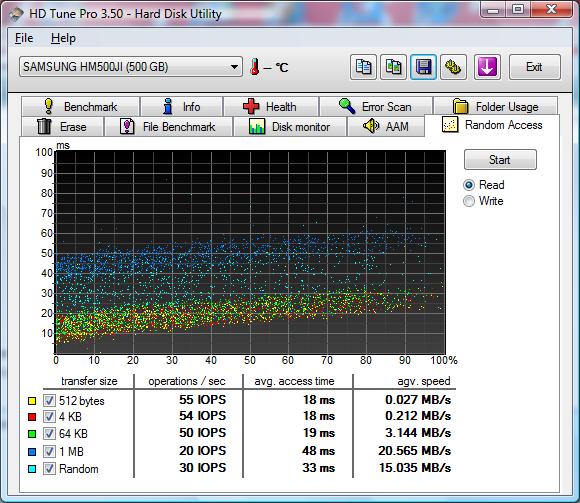Click the red 4 KB color swatch
580x503 pixels.
[32, 417]
